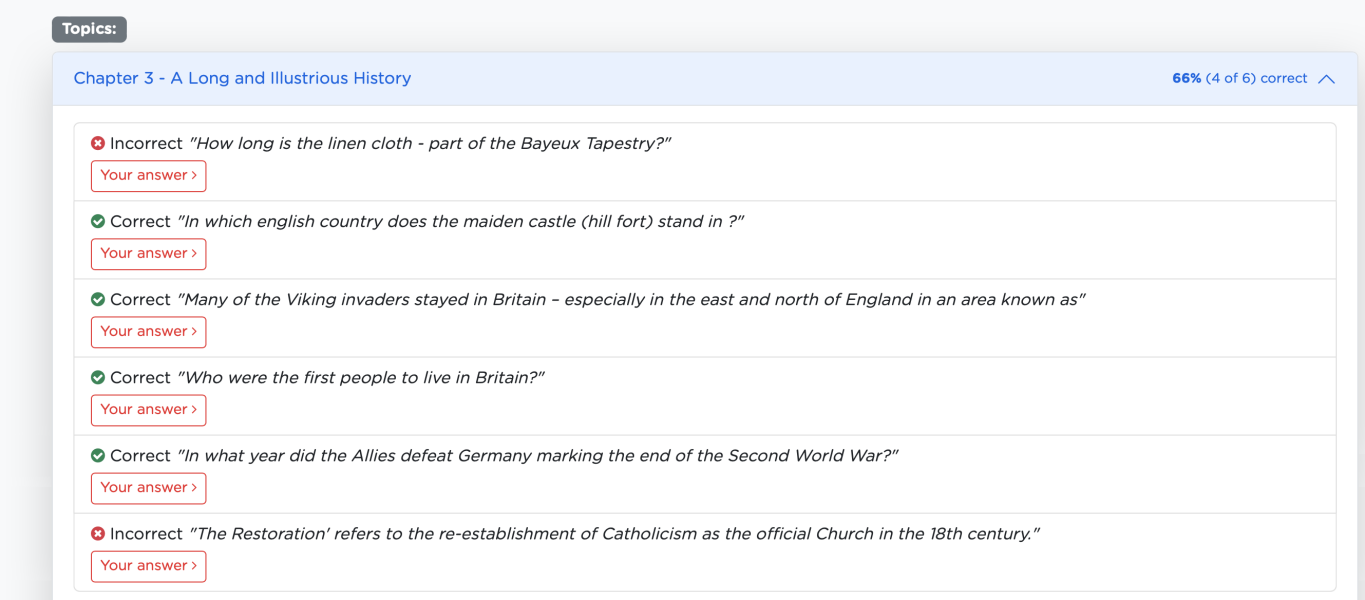The width and height of the screenshot is (1365, 600).
Task: Click the red incorrect icon on the Bayeux Tapestry question
Action: (x=97, y=143)
